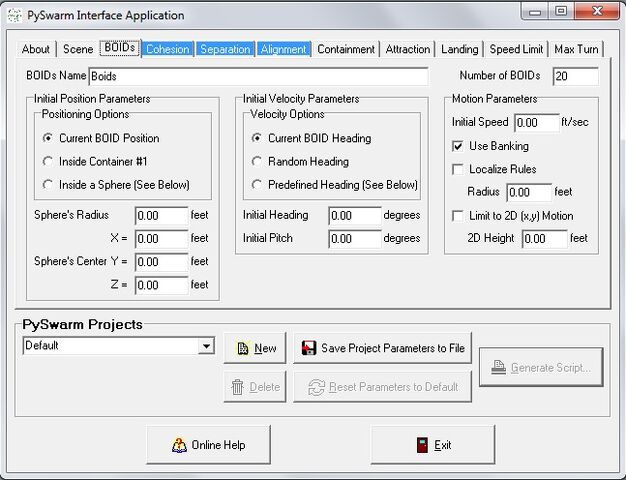The image size is (626, 480).
Task: Click the sphere center X field
Action: click(161, 239)
